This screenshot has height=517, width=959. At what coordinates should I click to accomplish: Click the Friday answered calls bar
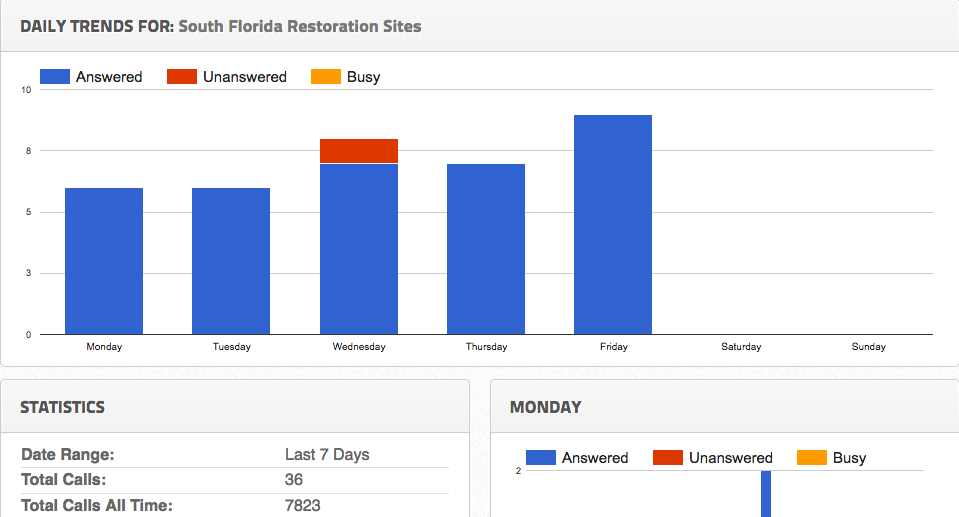[613, 225]
